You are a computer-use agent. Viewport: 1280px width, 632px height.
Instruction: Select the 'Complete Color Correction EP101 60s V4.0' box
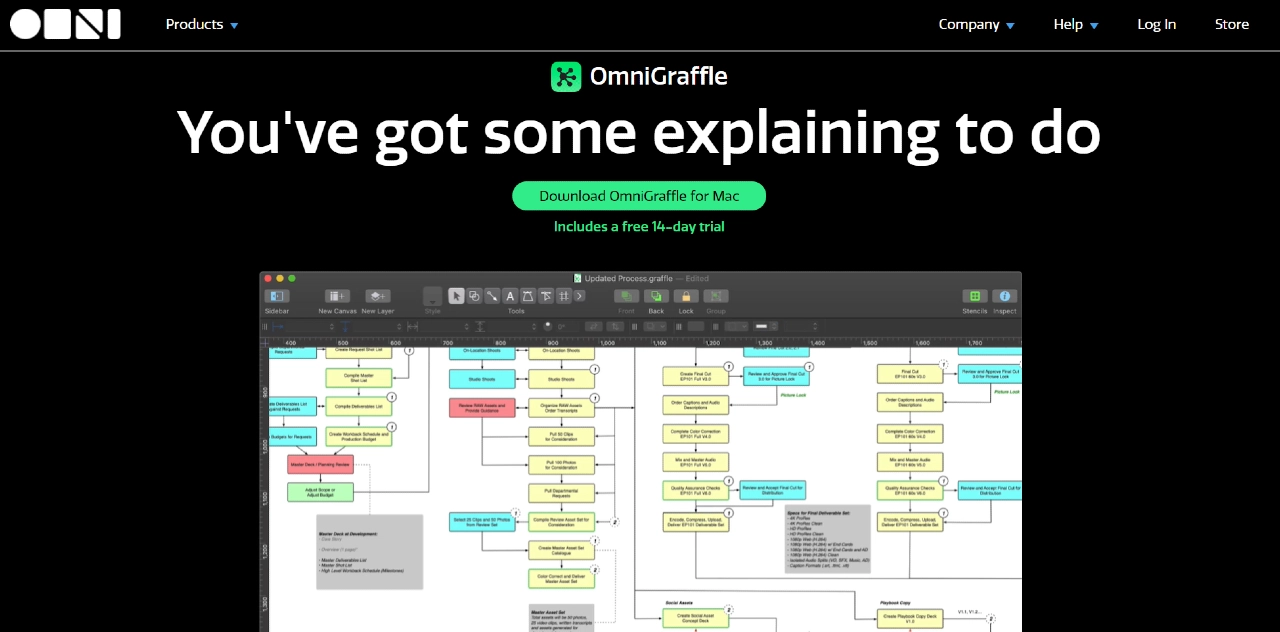coord(910,434)
